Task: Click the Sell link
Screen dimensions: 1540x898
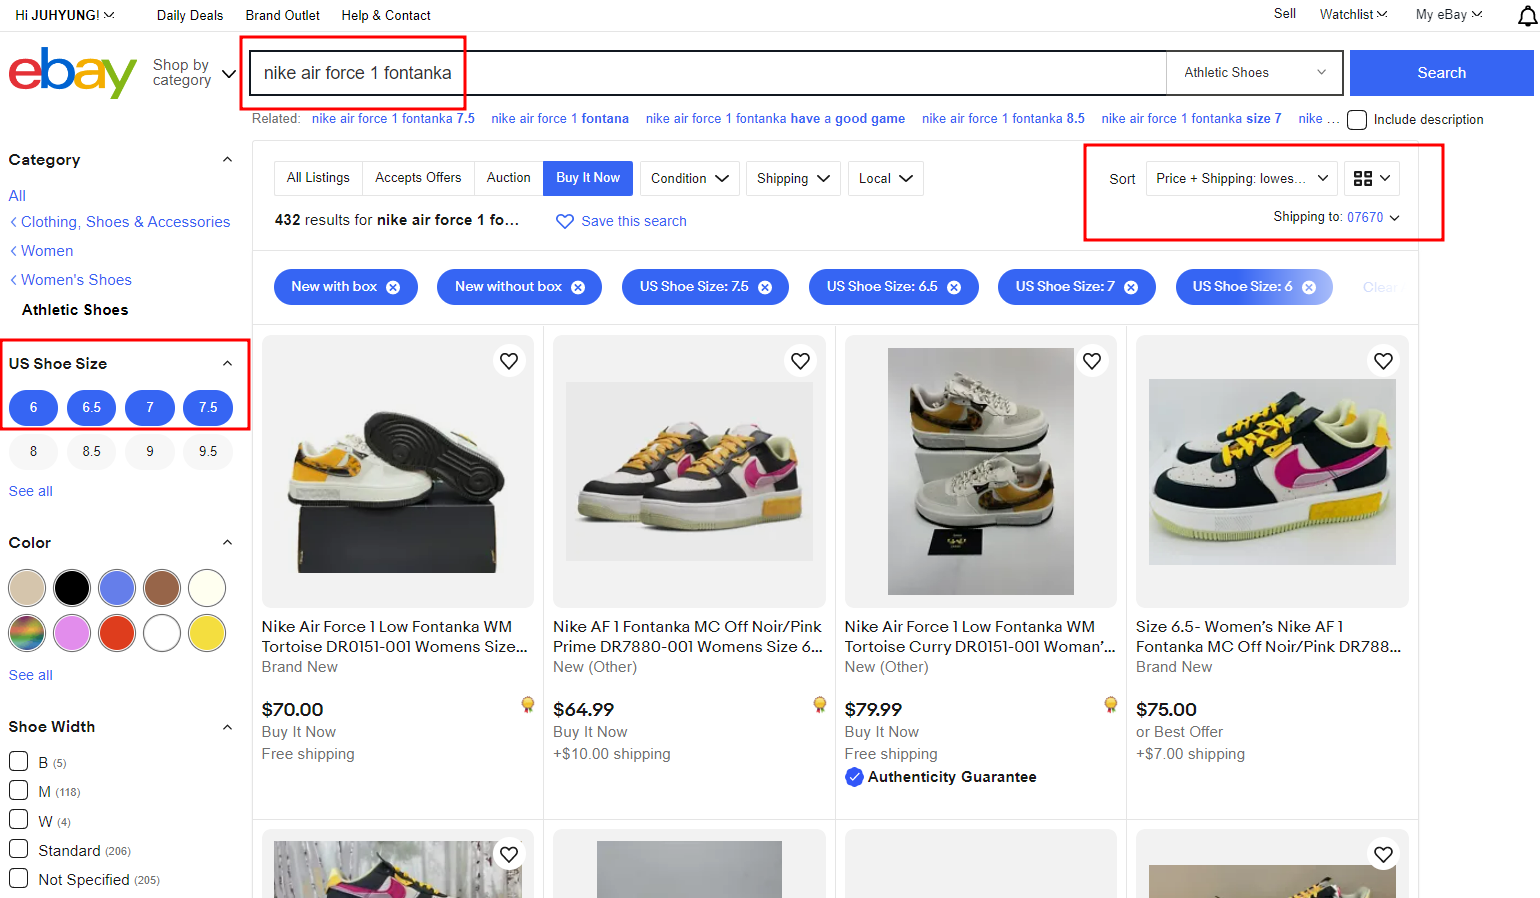Action: pyautogui.click(x=1285, y=14)
